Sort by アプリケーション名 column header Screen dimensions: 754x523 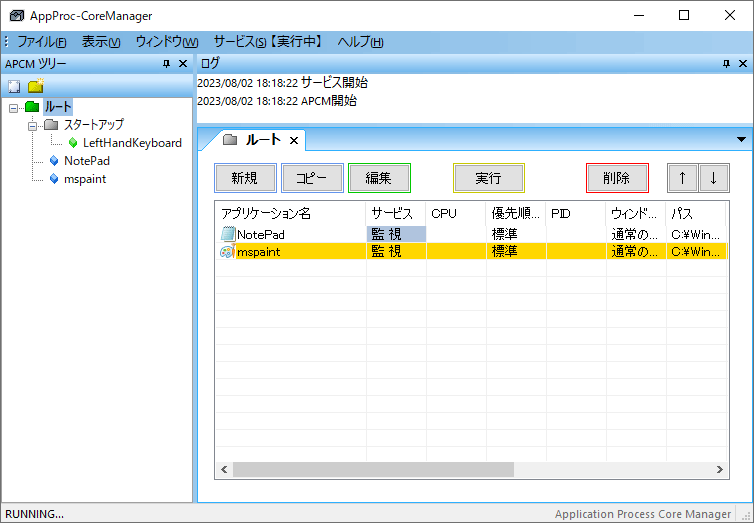[x=290, y=213]
